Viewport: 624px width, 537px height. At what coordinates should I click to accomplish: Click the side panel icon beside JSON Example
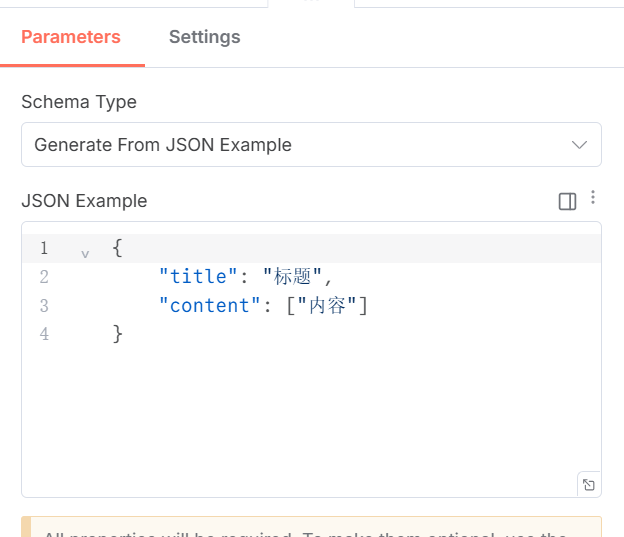[567, 202]
